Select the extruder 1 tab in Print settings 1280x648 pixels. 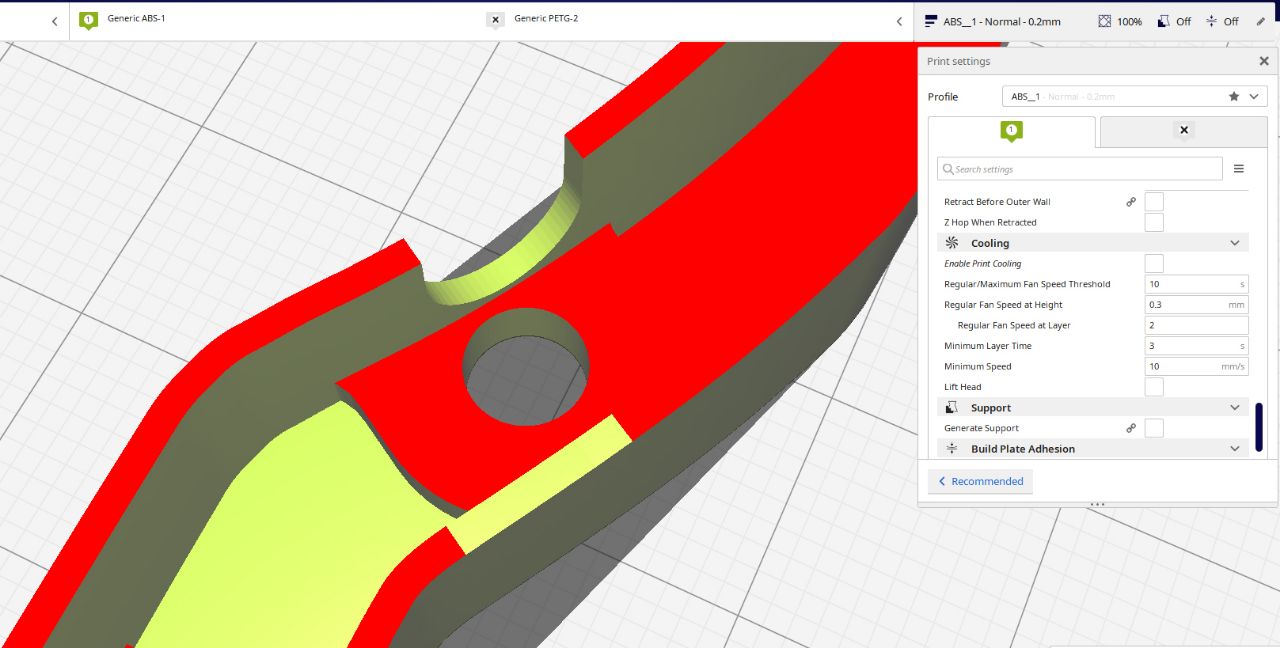pos(1012,131)
